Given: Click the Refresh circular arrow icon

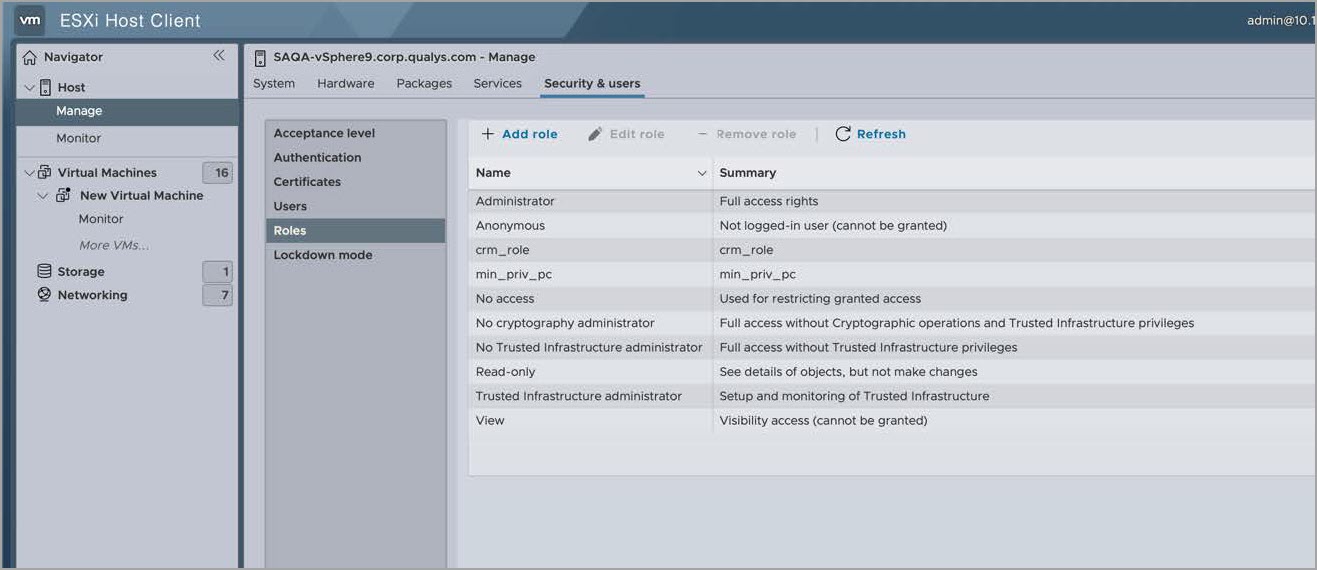Looking at the screenshot, I should pyautogui.click(x=843, y=134).
